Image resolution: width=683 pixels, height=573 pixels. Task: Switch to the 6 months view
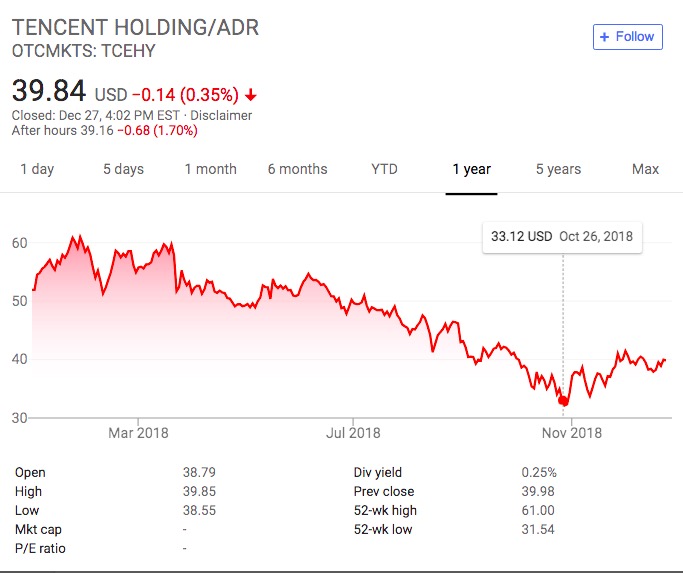[x=297, y=169]
